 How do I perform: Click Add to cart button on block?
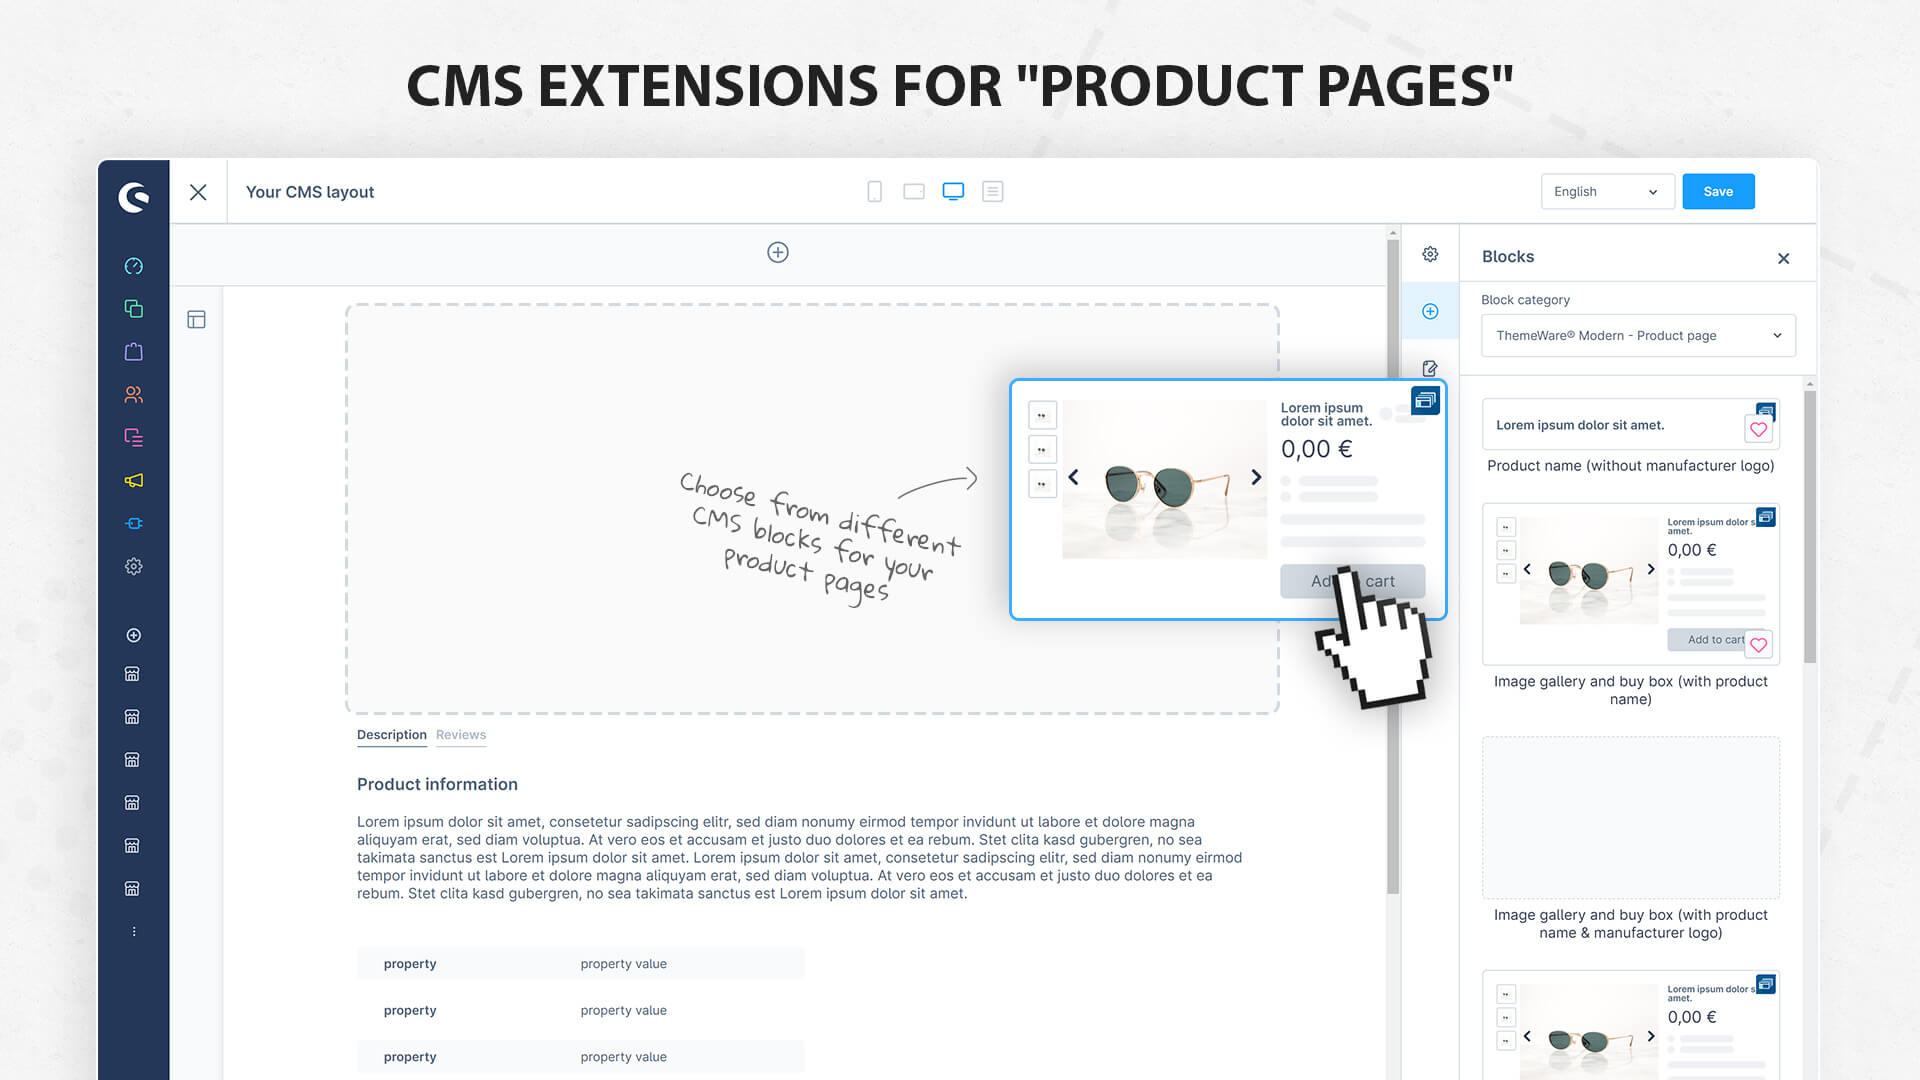[1350, 580]
